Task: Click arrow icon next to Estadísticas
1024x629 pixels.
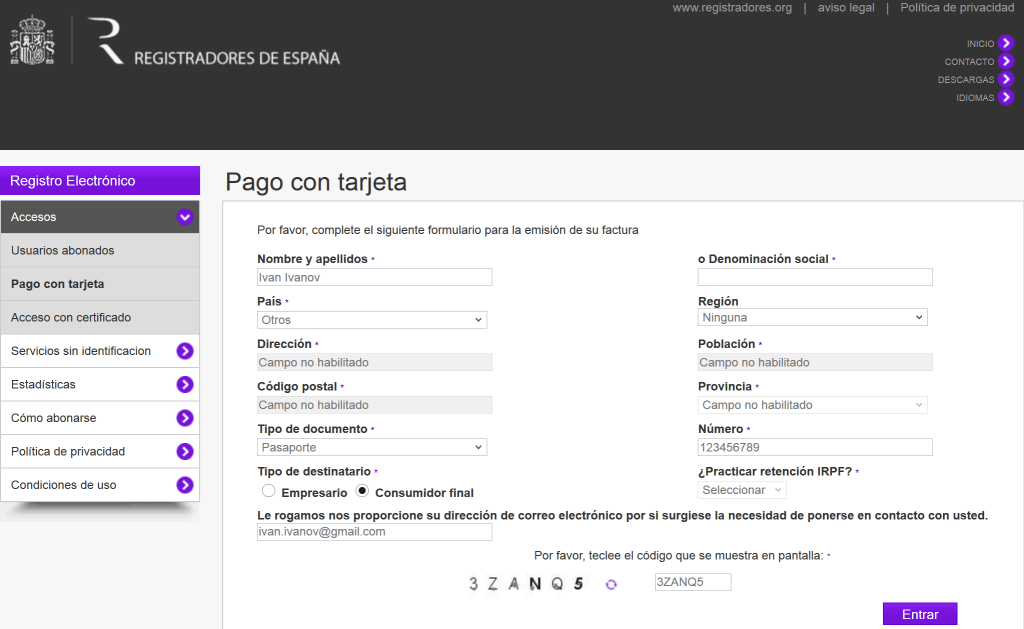Action: (185, 384)
